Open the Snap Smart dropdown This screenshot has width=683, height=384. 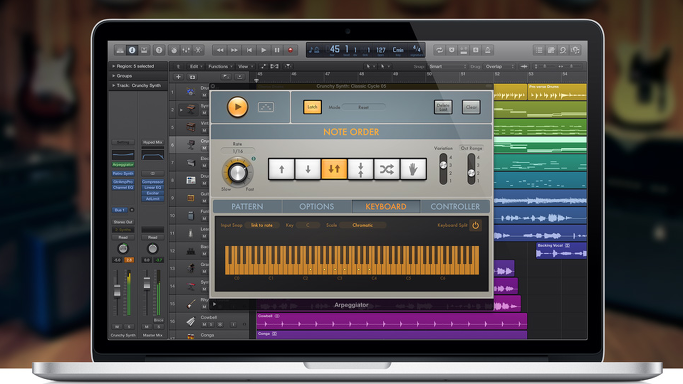pos(448,67)
